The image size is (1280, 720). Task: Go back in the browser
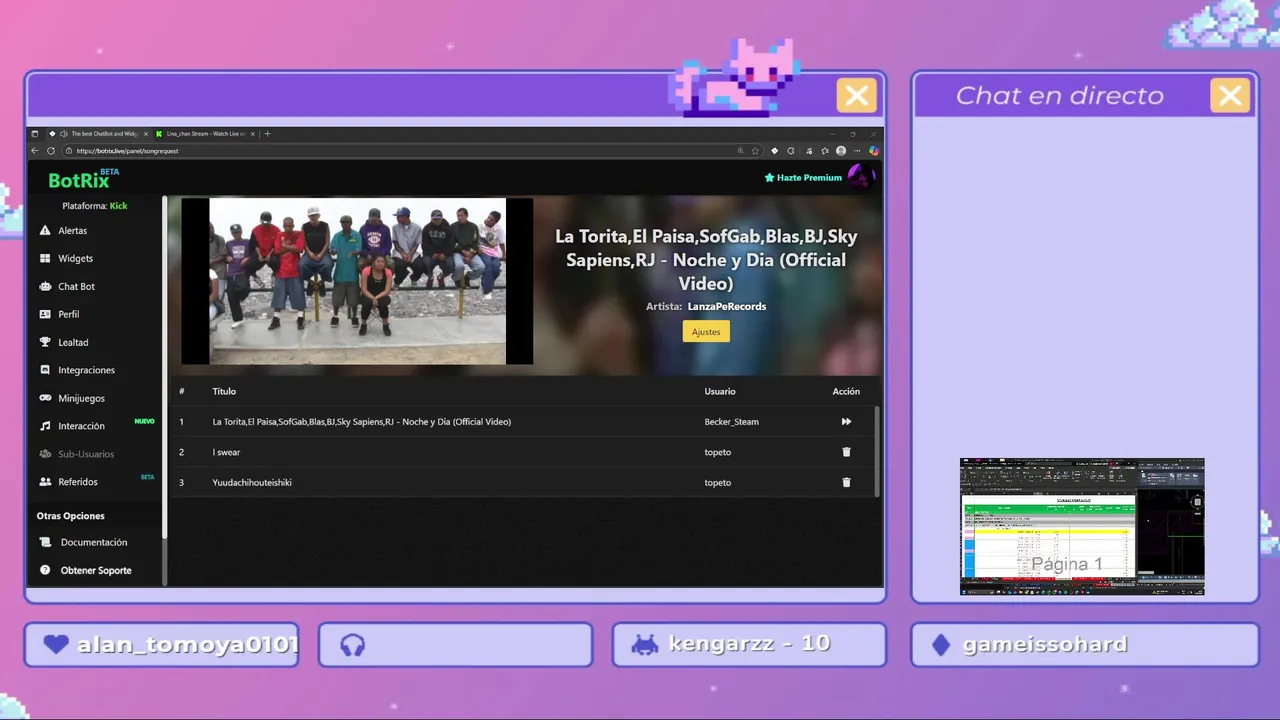click(x=35, y=151)
